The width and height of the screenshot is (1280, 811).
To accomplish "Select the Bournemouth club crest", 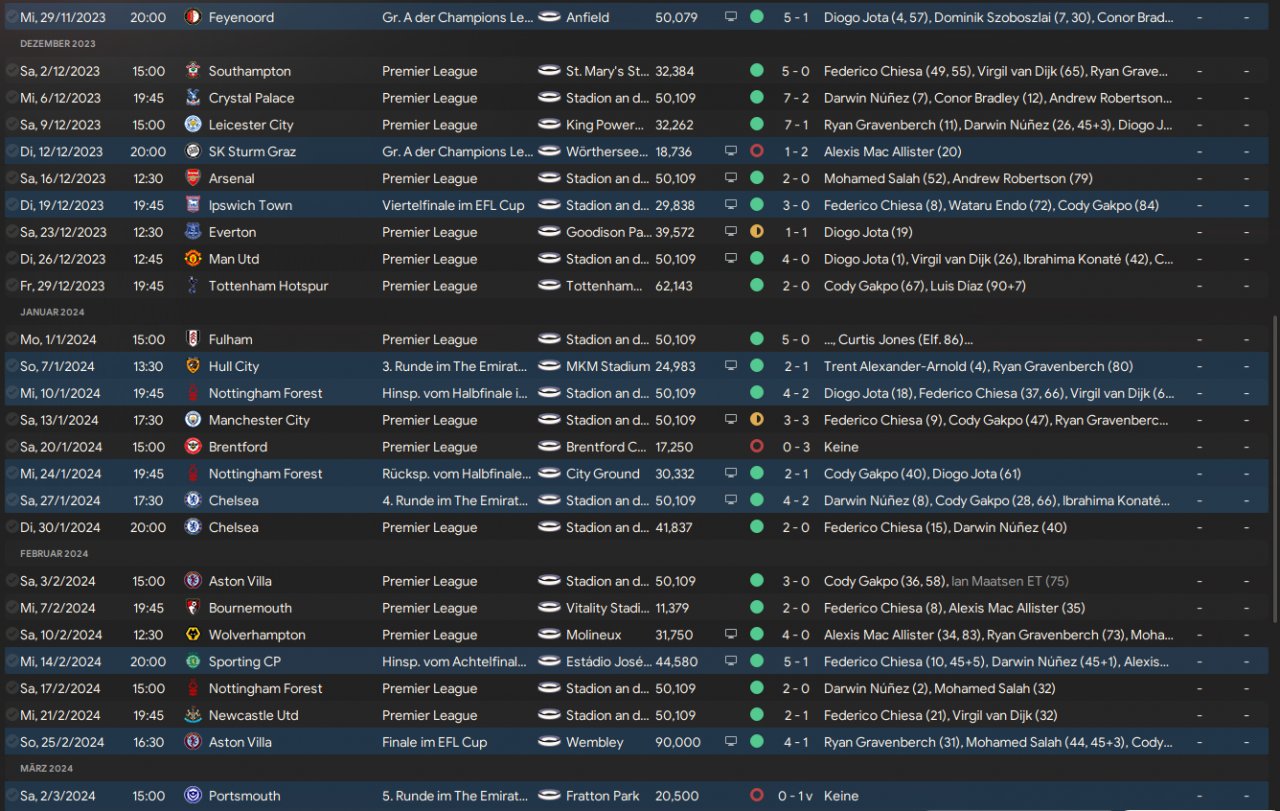I will click(x=193, y=608).
